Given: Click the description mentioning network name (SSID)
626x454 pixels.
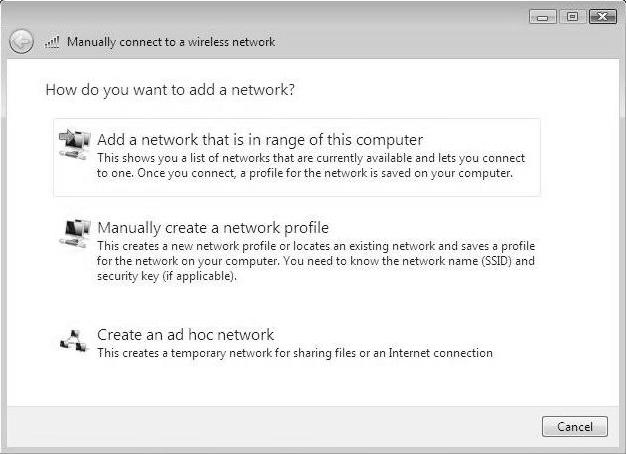Looking at the screenshot, I should tap(316, 261).
